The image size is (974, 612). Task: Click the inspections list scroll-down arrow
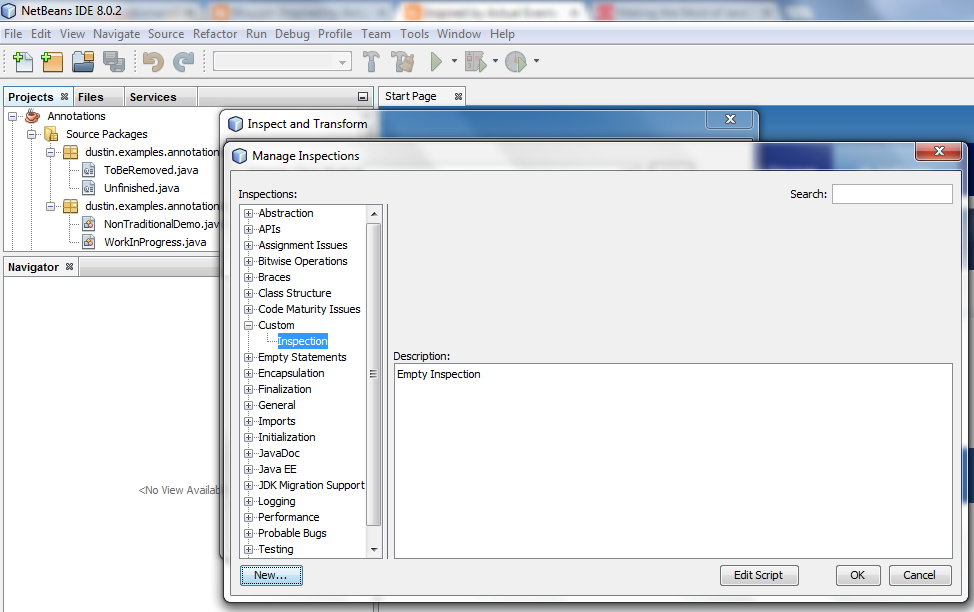click(374, 549)
